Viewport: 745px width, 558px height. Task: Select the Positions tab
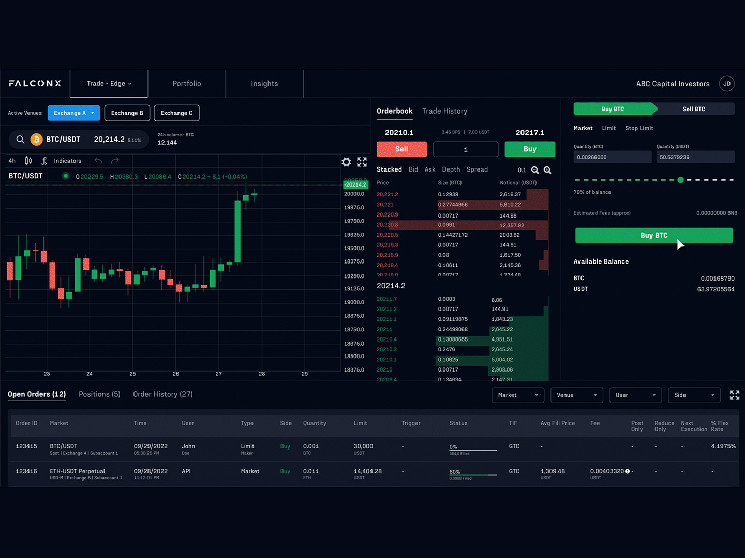(x=99, y=394)
